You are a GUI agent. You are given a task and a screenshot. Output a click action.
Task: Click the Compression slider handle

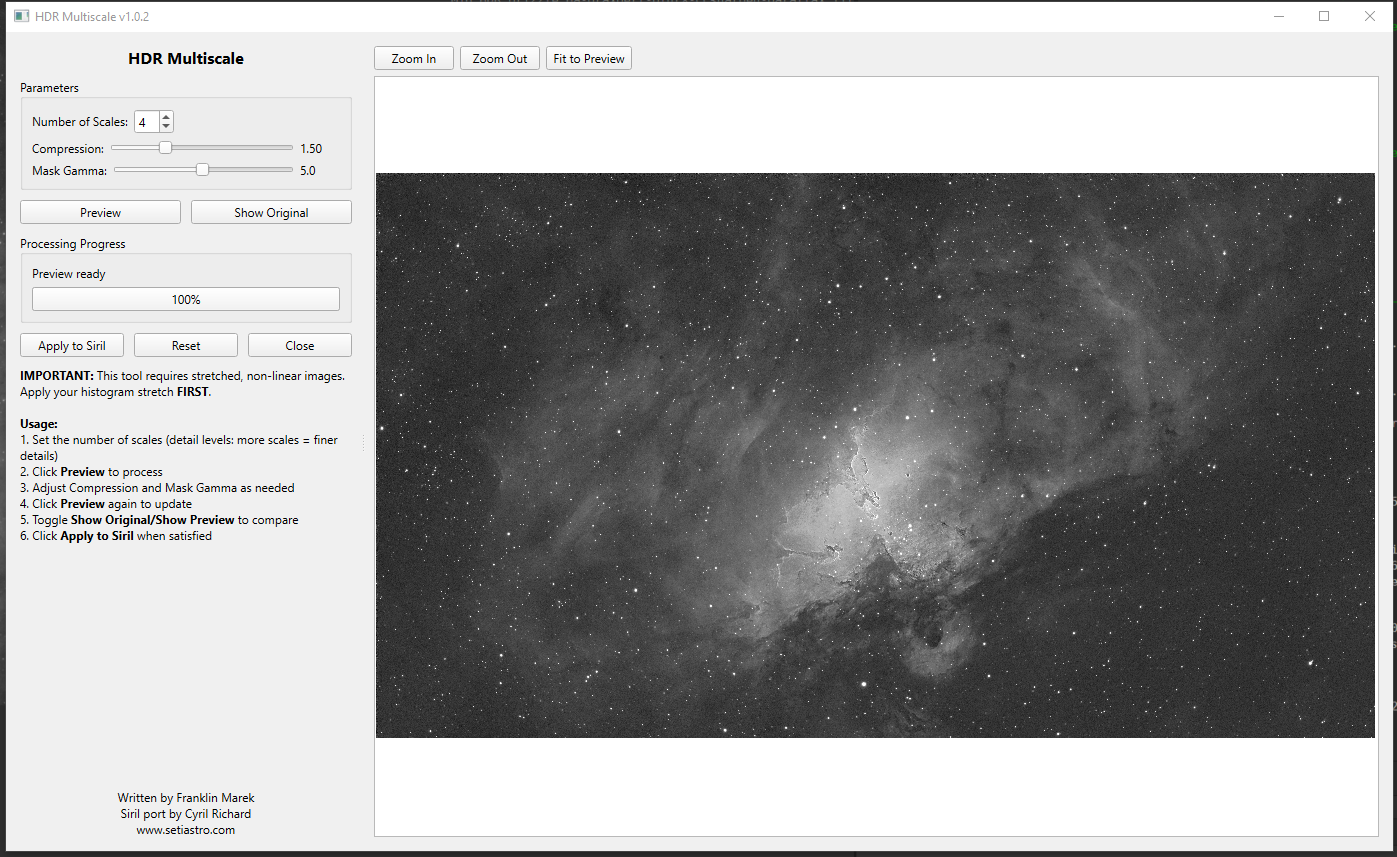click(166, 148)
